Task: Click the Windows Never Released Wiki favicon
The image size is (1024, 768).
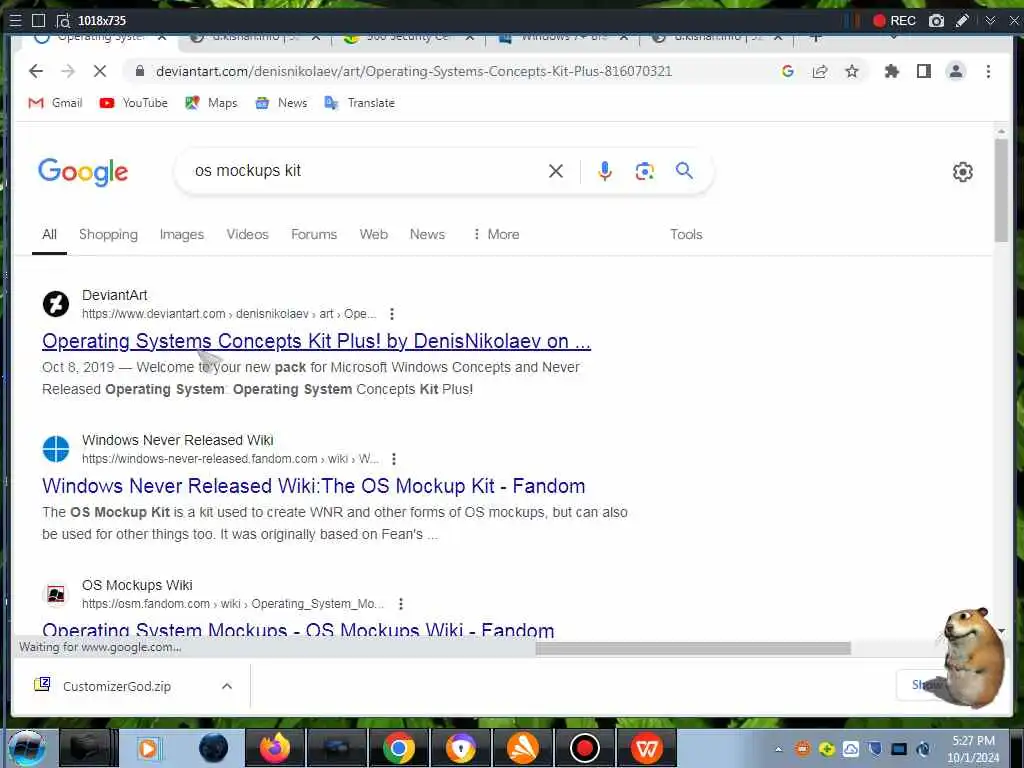Action: 56,449
